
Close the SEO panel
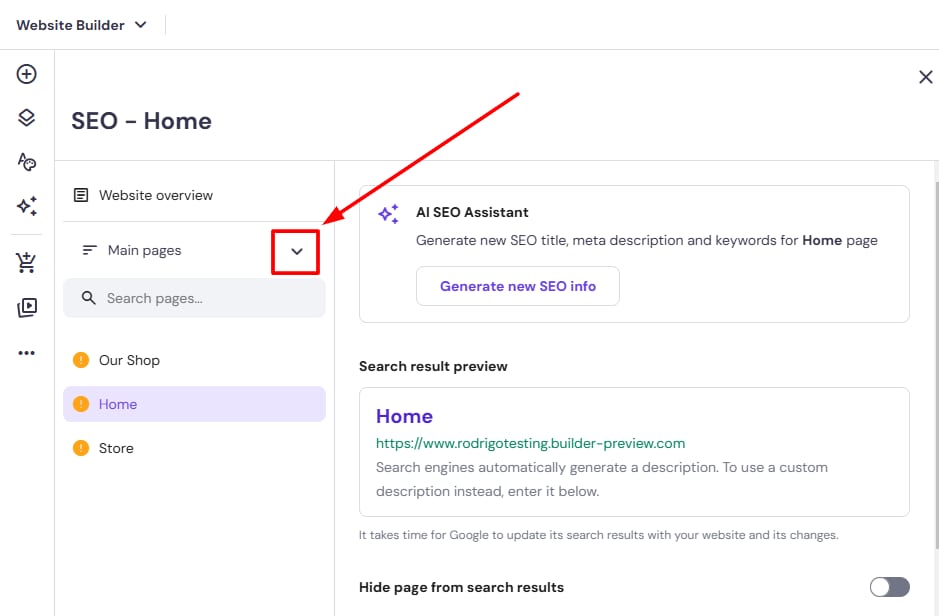tap(925, 77)
